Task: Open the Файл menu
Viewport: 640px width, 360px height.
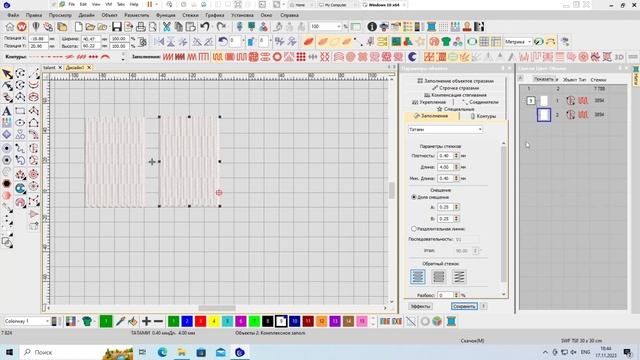Action: [13, 15]
